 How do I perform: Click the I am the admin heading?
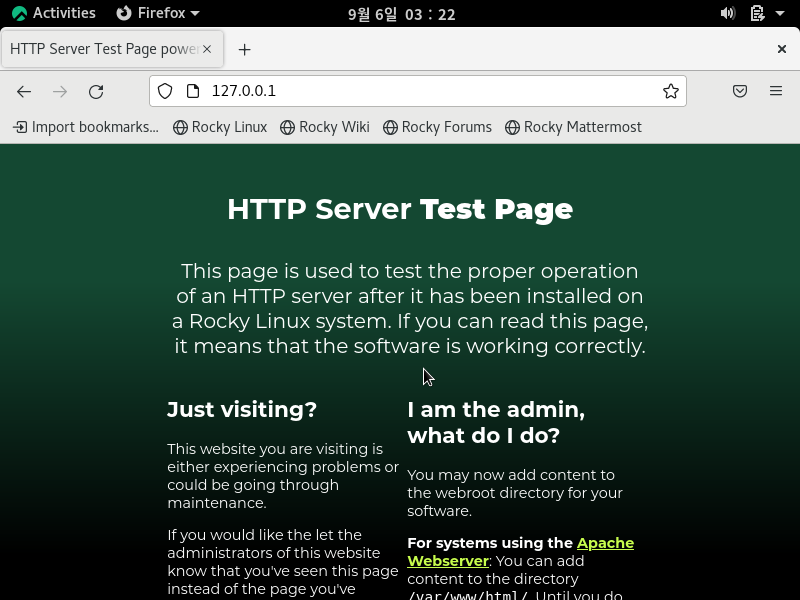(x=496, y=422)
